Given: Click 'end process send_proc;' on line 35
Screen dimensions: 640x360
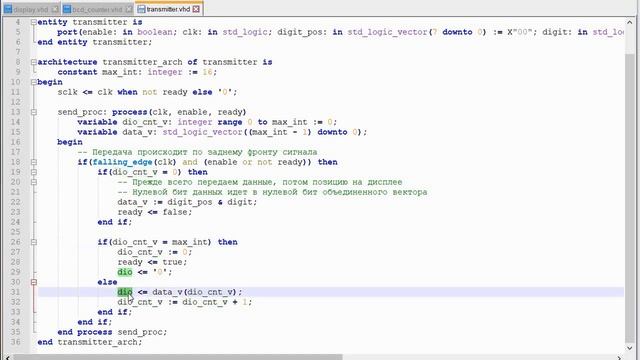Looking at the screenshot, I should click(112, 332).
